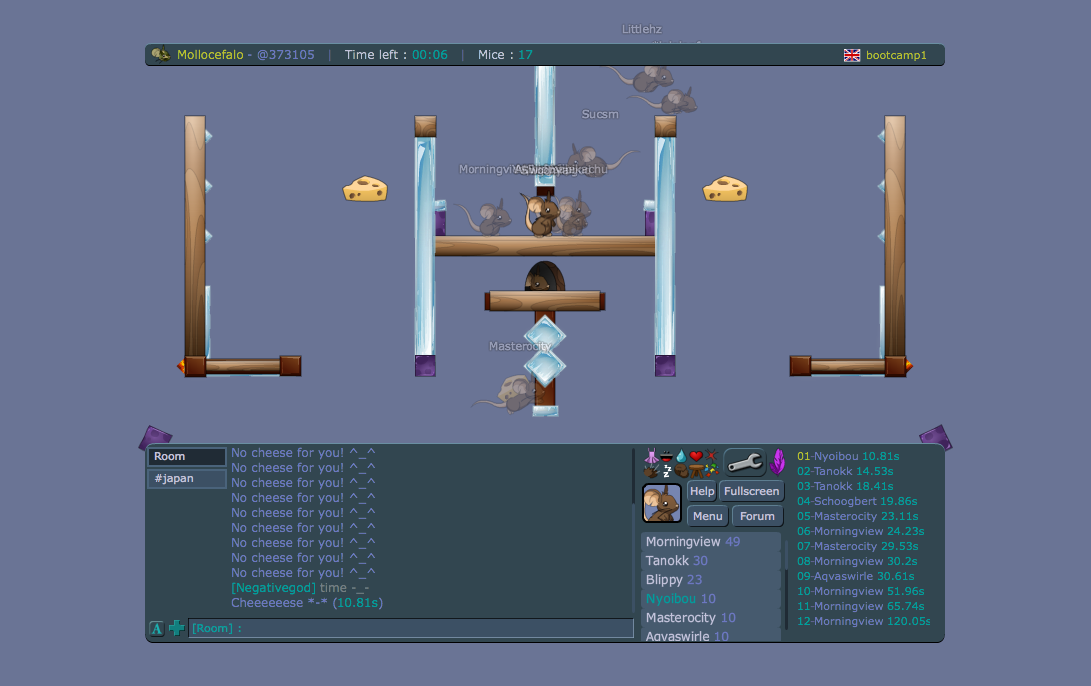
Task: Click the left cheese in the game
Action: [365, 189]
